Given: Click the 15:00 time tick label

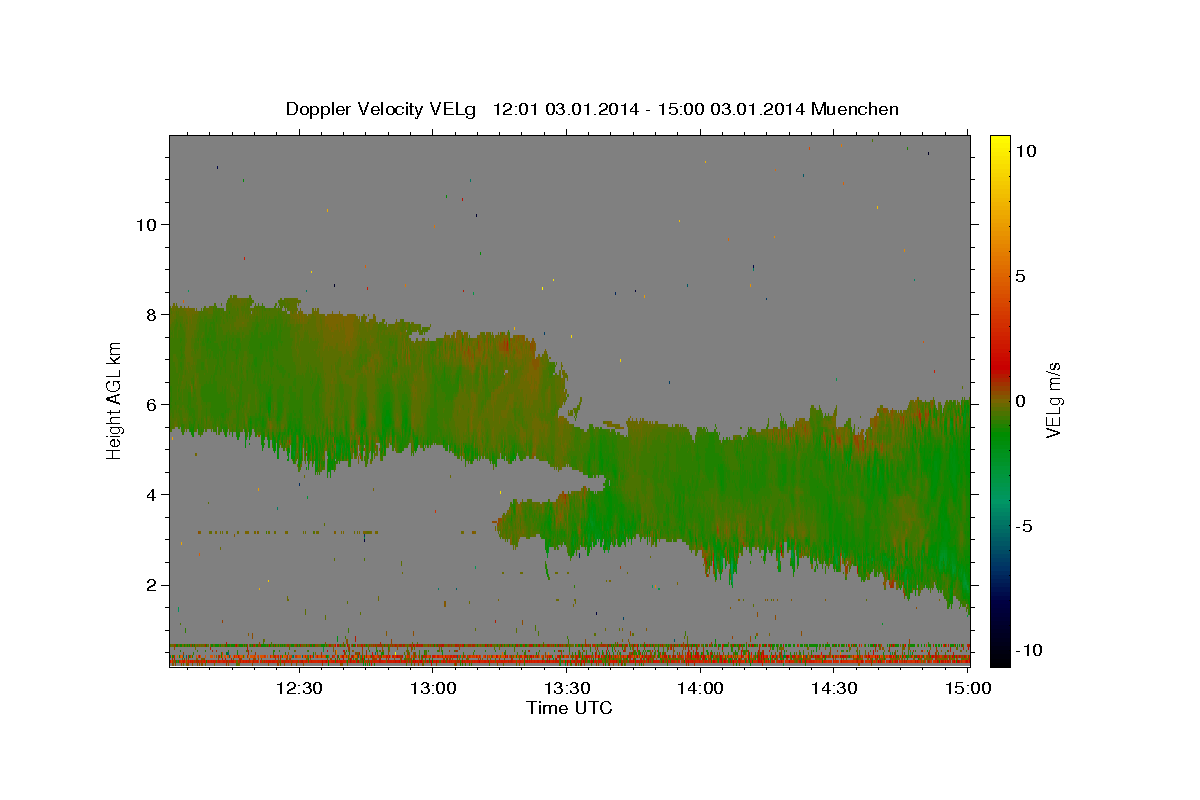Looking at the screenshot, I should pos(968,688).
